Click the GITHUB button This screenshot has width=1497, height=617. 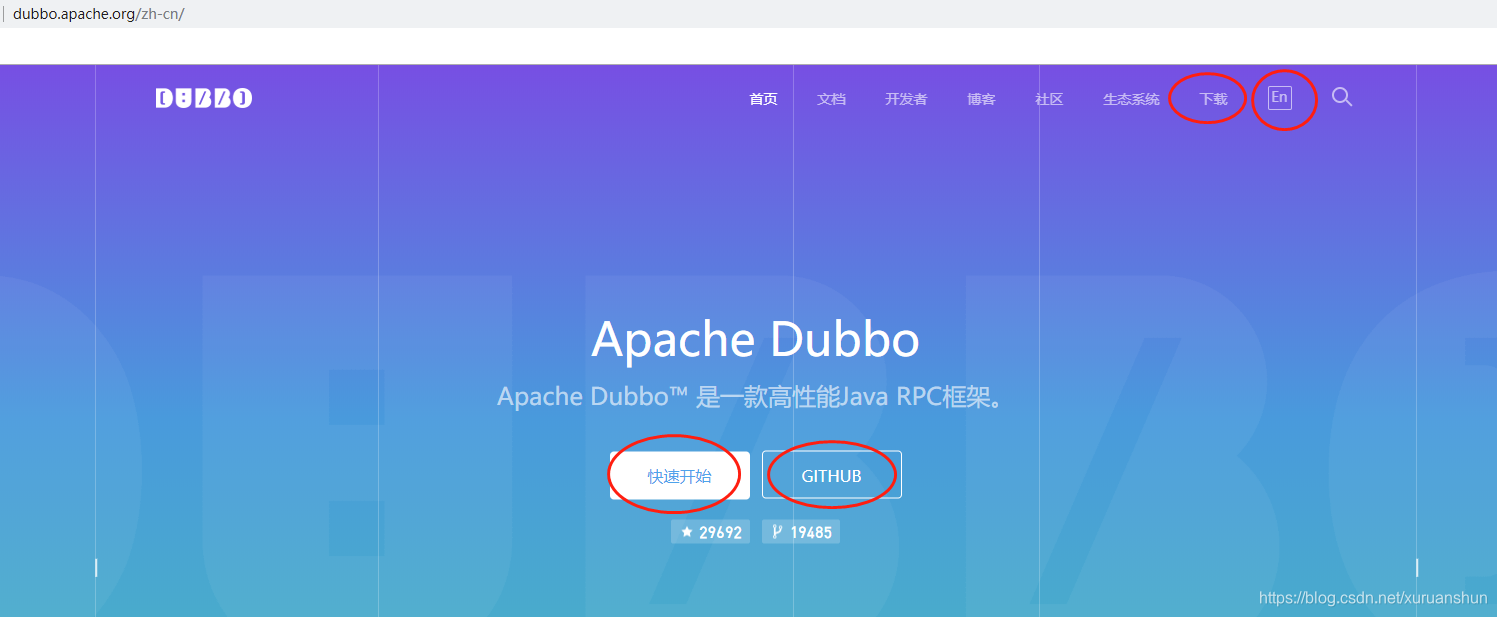pos(831,475)
